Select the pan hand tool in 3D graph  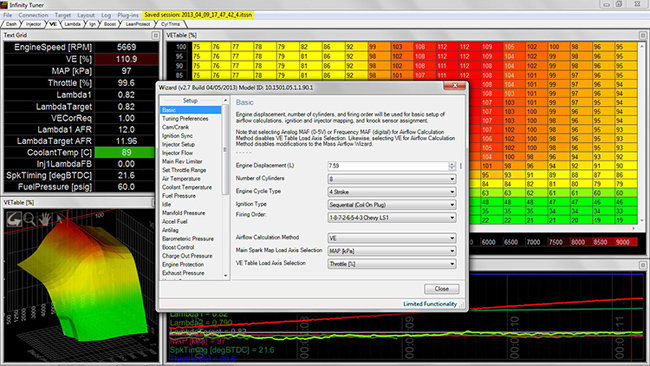pyautogui.click(x=45, y=219)
